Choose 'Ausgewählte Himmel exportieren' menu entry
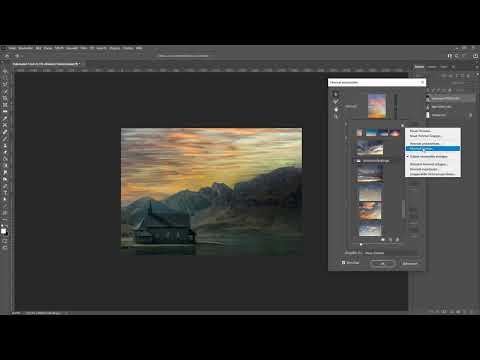Viewport: 480px width, 360px height. click(x=433, y=174)
